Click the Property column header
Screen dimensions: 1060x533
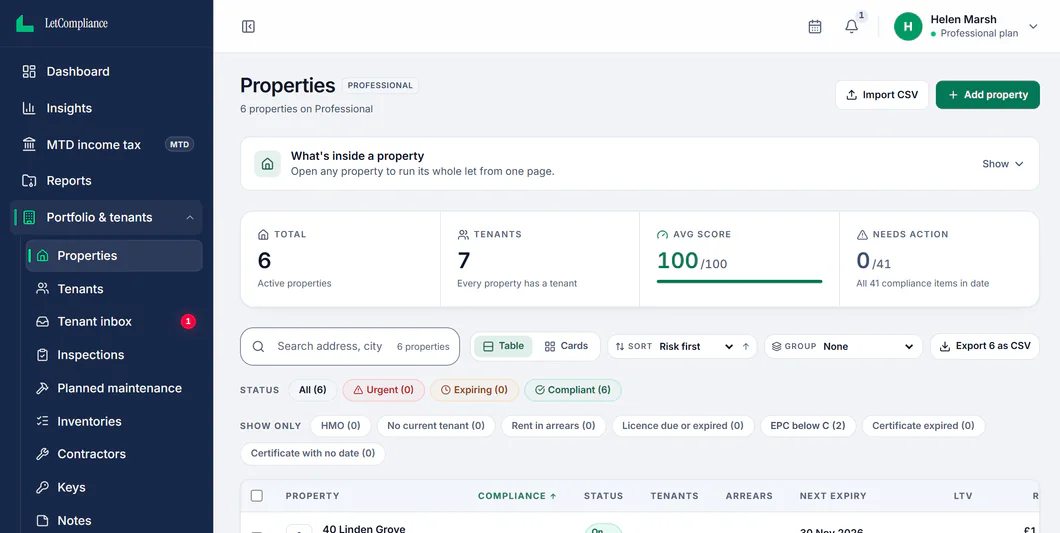click(x=312, y=496)
